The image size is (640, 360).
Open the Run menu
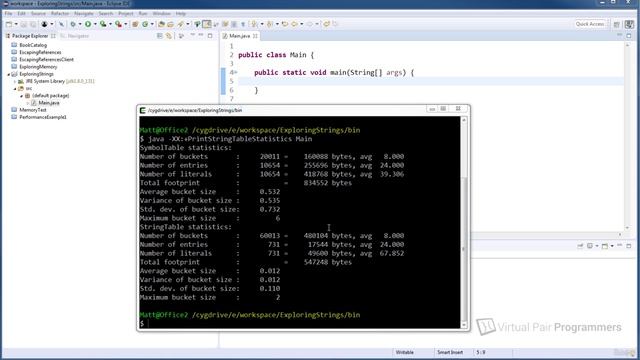(143, 13)
